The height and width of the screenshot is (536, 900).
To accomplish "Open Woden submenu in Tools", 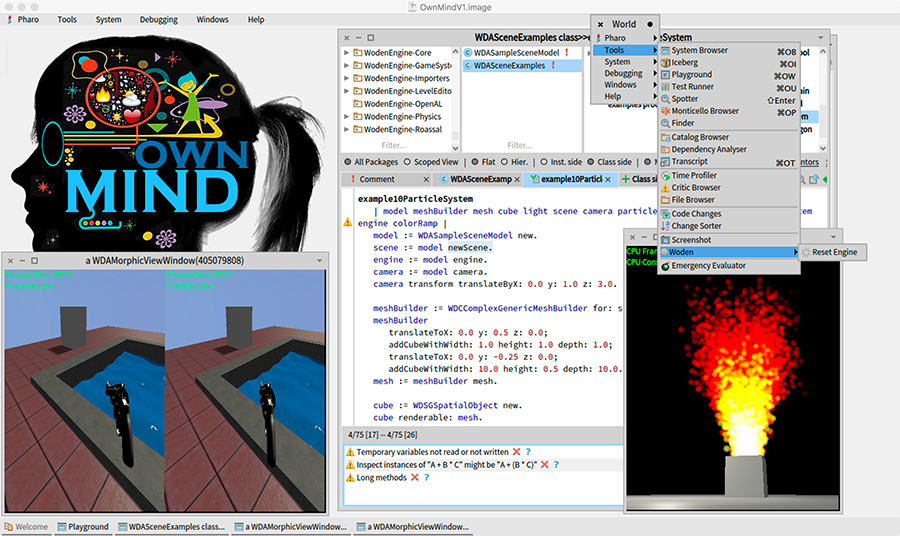I will pyautogui.click(x=728, y=253).
